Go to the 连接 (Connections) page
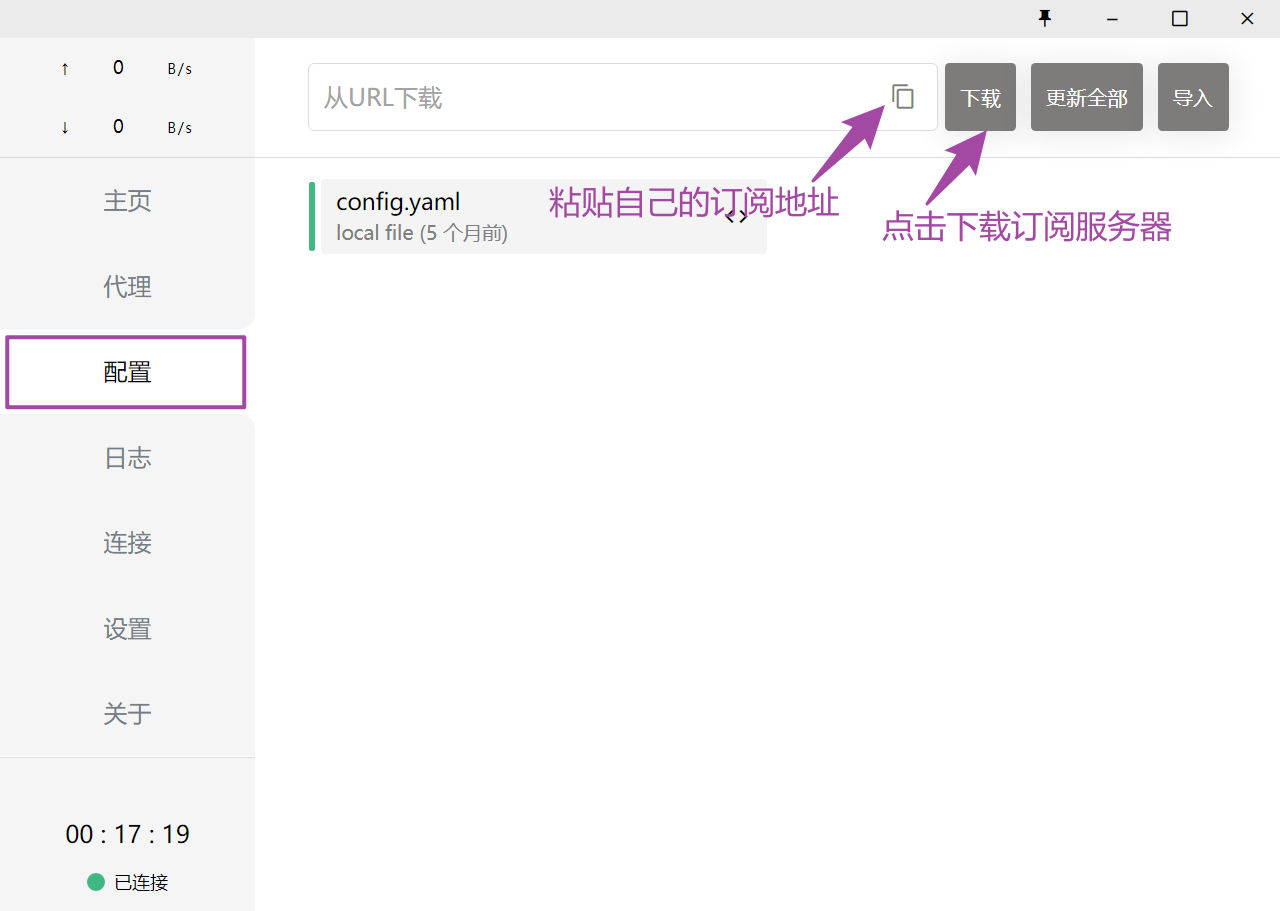Viewport: 1280px width, 911px height. 127,543
